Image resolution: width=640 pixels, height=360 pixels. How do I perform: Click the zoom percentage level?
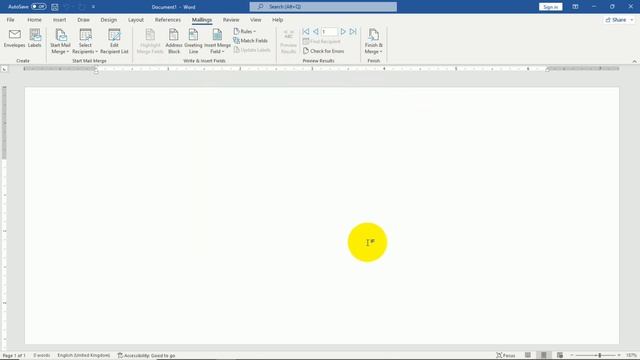(631, 356)
